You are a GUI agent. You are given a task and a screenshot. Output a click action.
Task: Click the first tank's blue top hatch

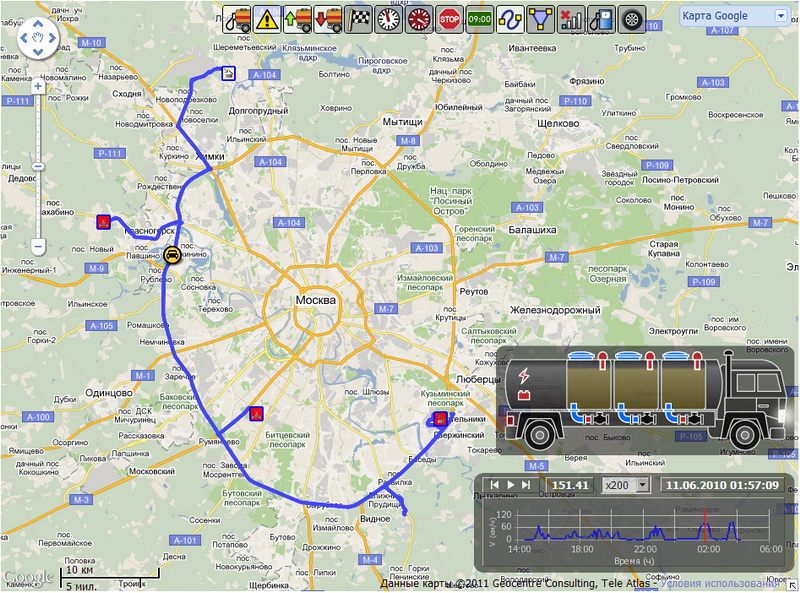[580, 355]
